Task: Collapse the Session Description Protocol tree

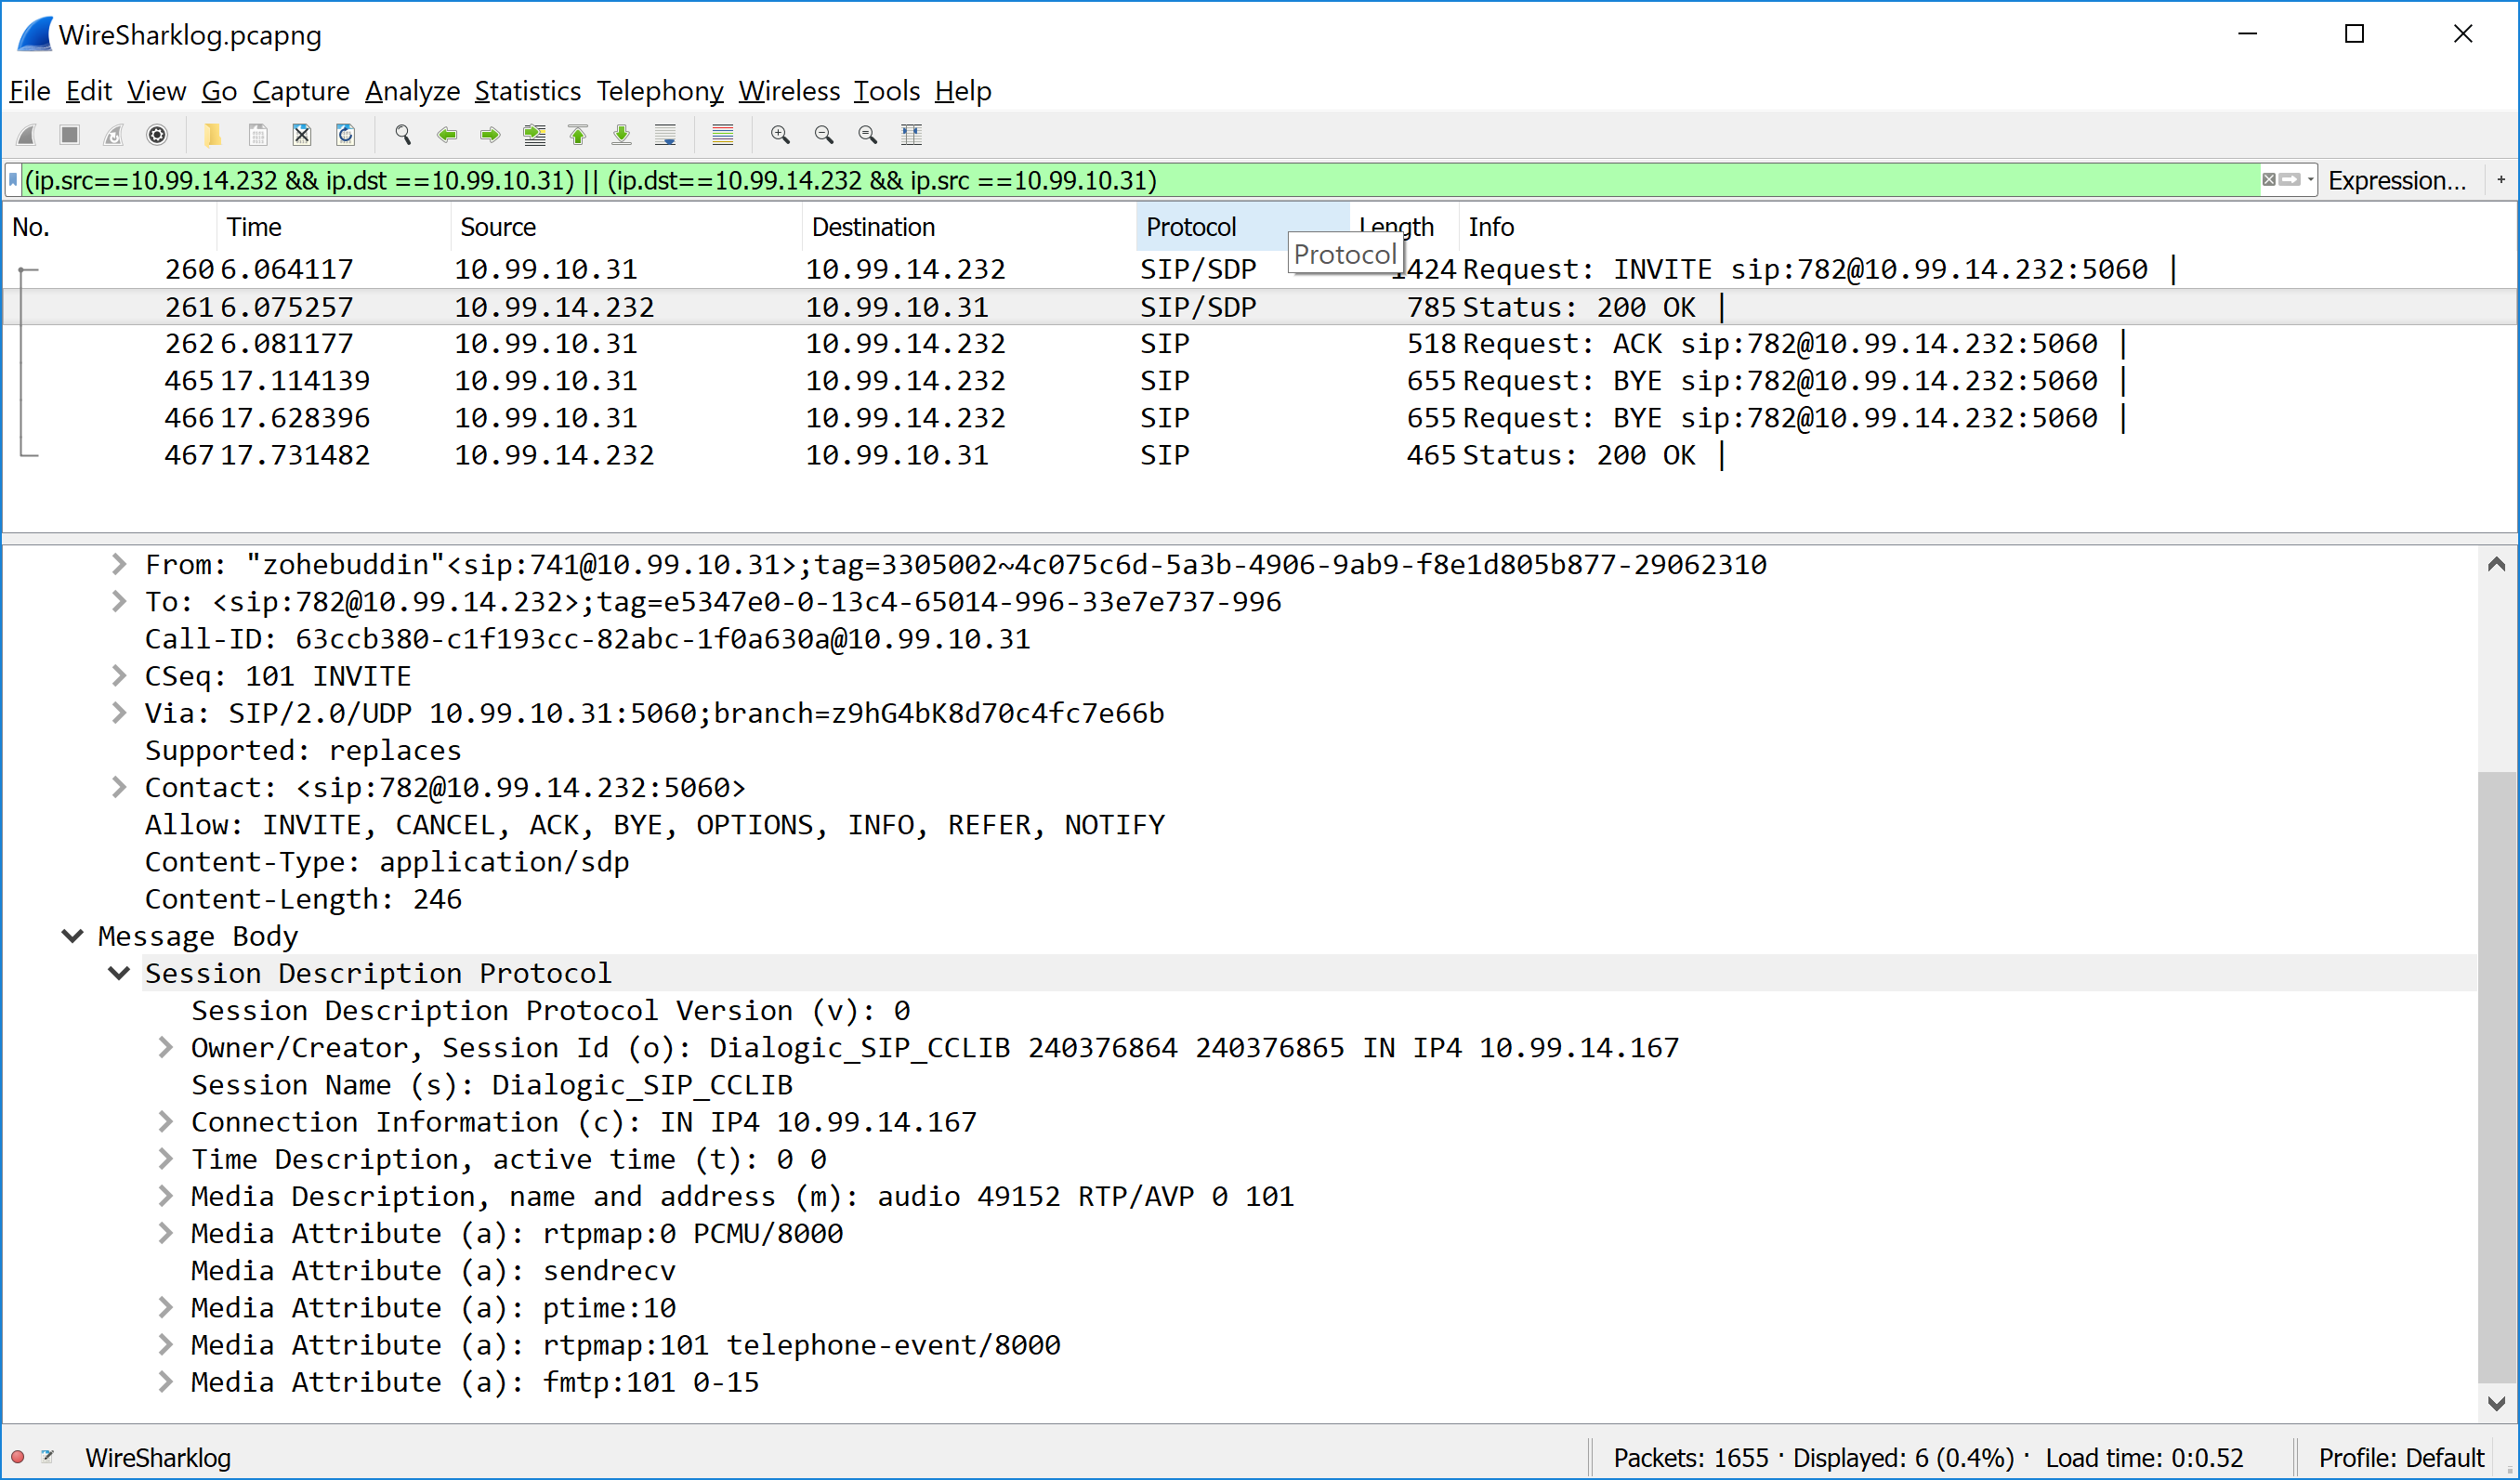Action: pyautogui.click(x=119, y=973)
